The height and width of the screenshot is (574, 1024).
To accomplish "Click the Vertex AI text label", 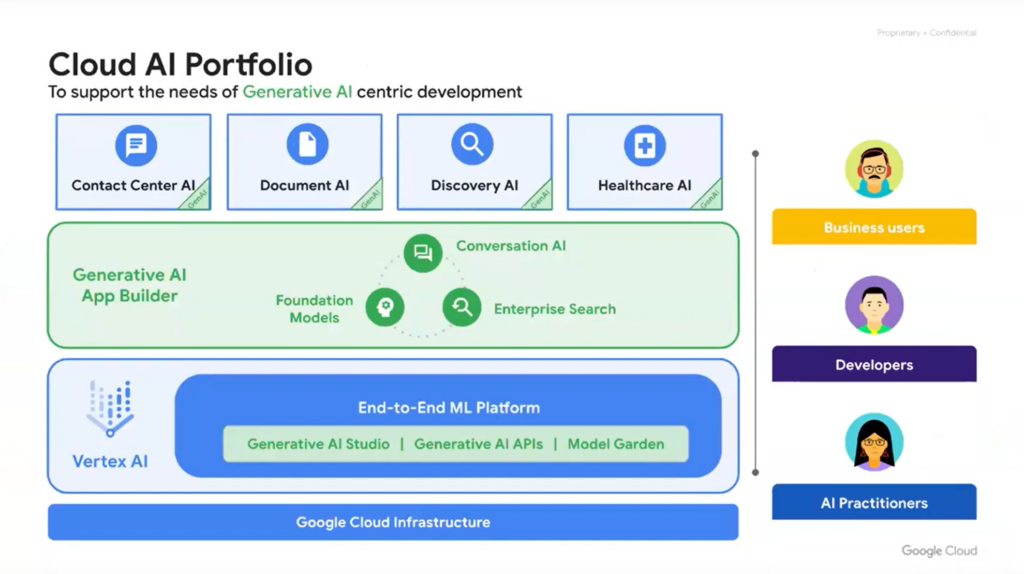I will tap(110, 461).
